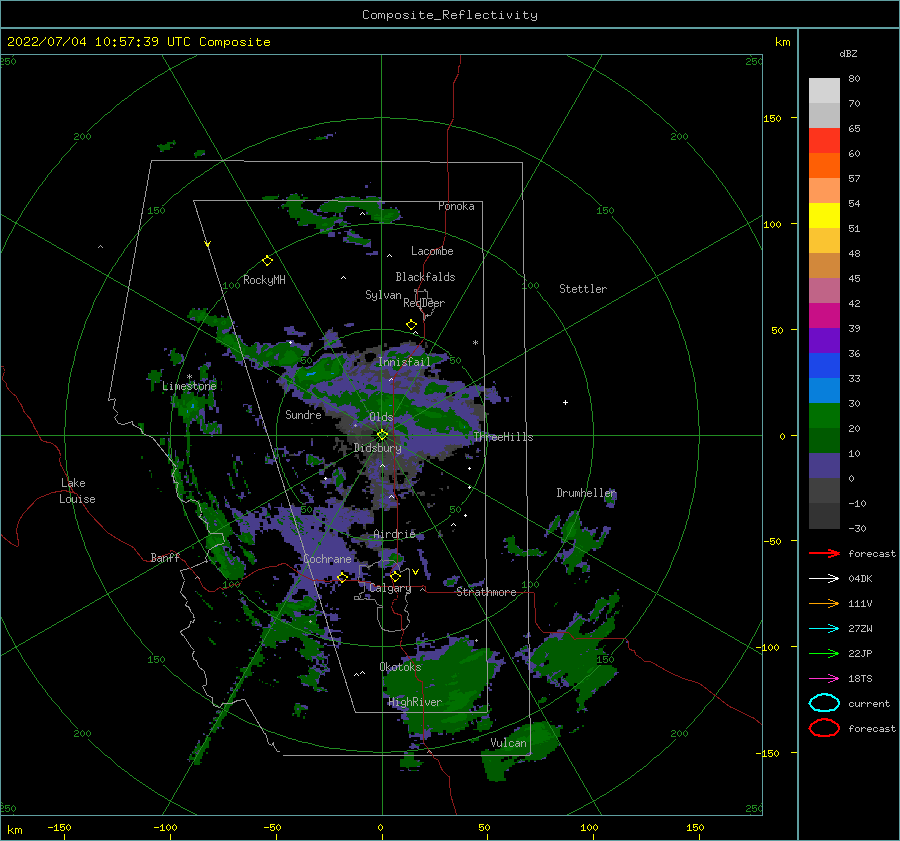Click the red forecast arrow legend icon
Screen dimensions: 900x841
[824, 553]
